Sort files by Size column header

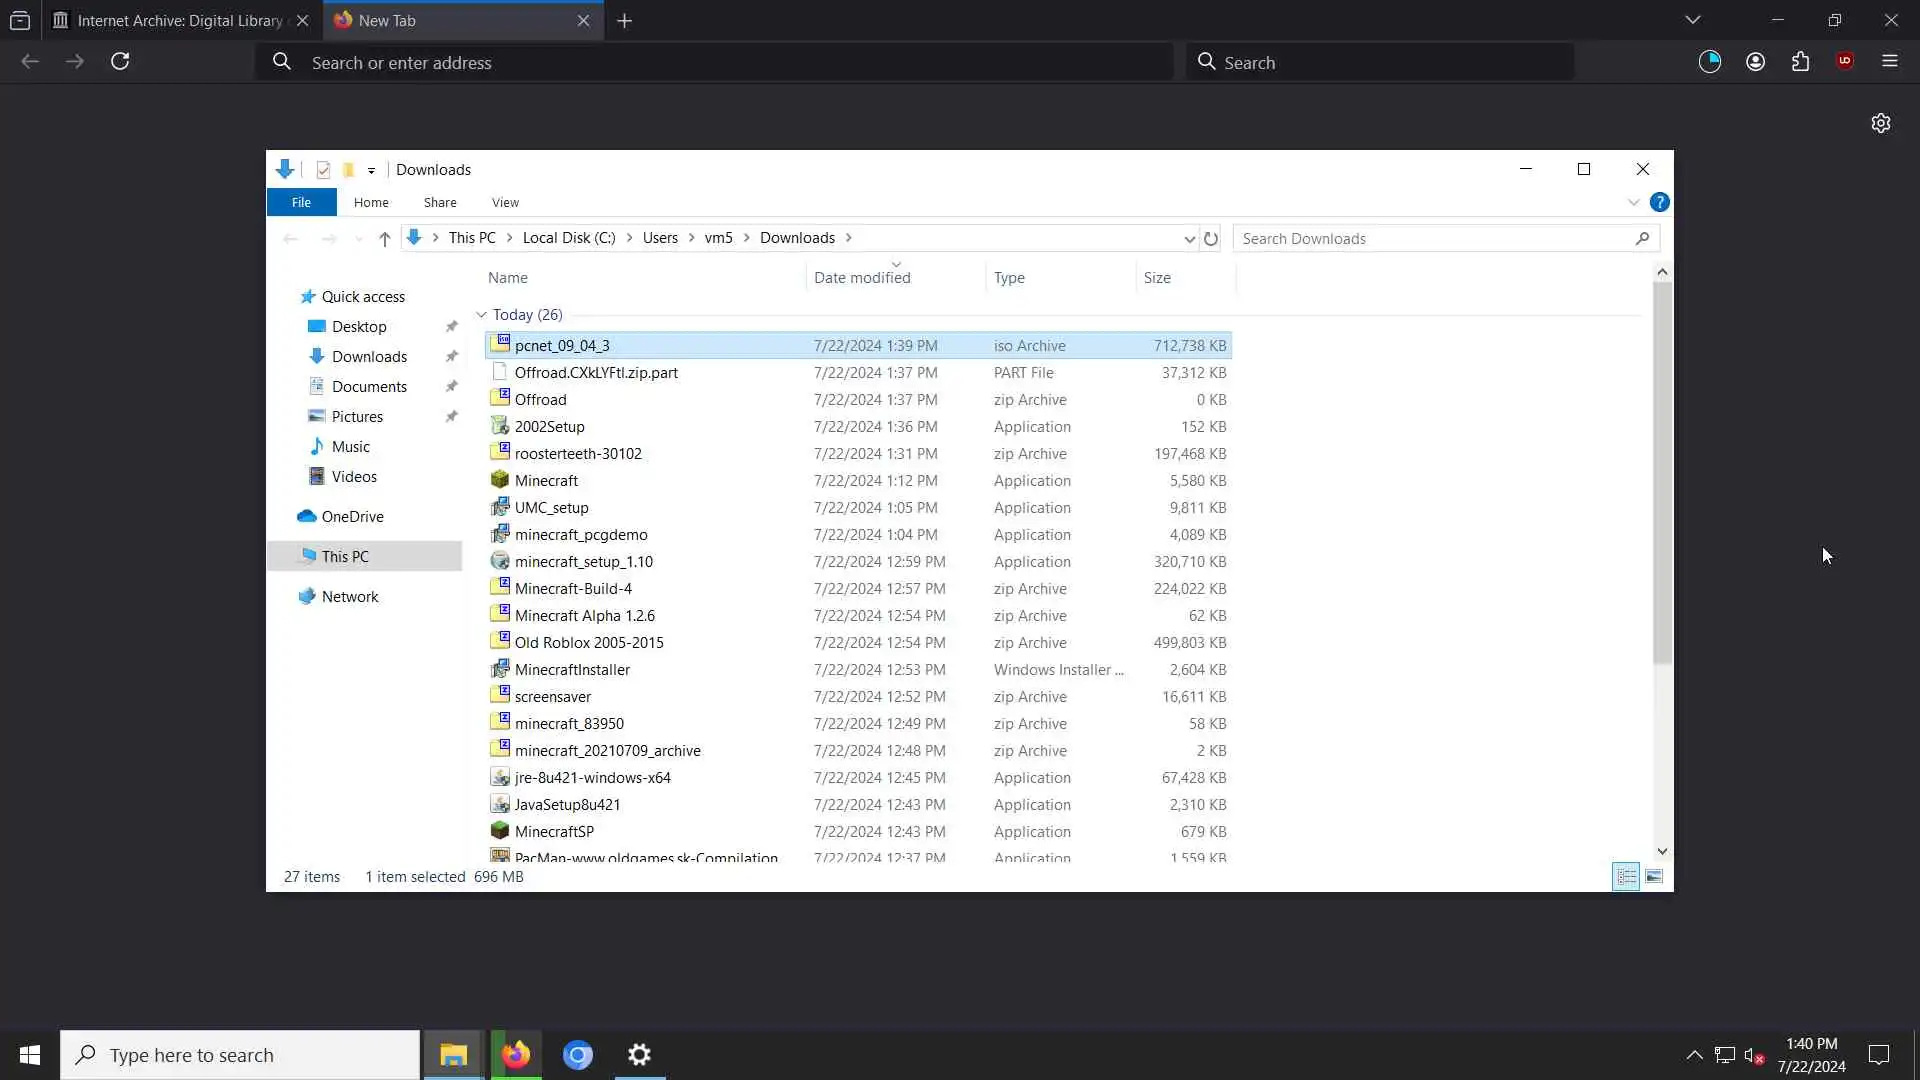coord(1157,278)
